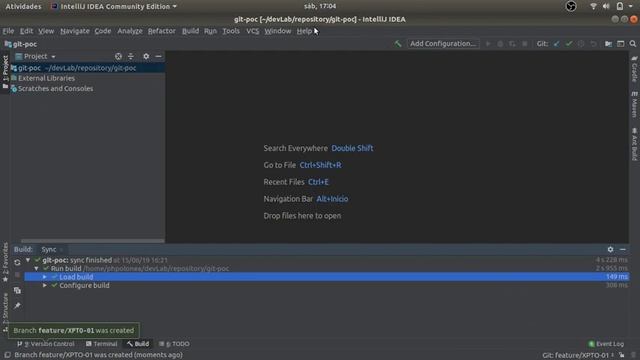640x360 pixels.
Task: Open the Project Structure icon in toolbar
Action: tap(609, 44)
